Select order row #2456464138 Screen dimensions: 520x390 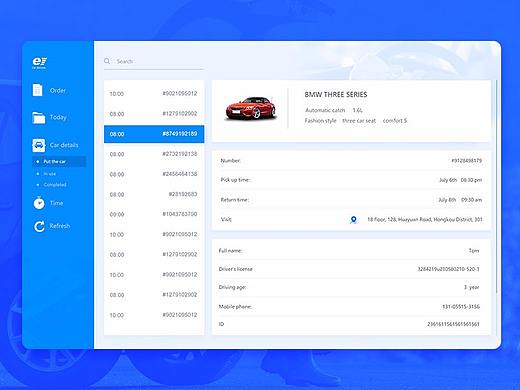154,174
